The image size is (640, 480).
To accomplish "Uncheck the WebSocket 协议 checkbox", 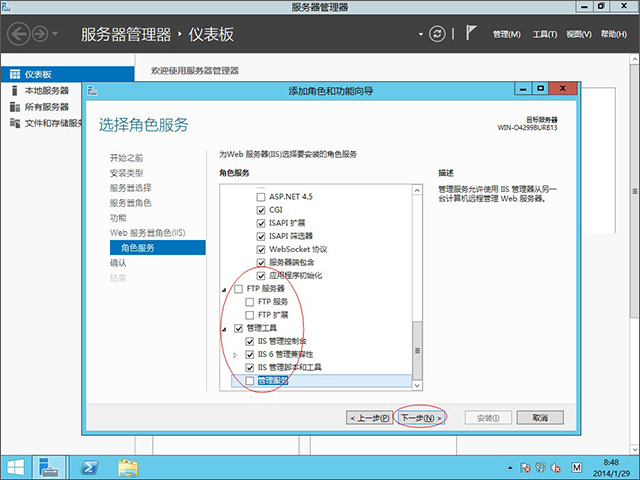I will pyautogui.click(x=261, y=249).
